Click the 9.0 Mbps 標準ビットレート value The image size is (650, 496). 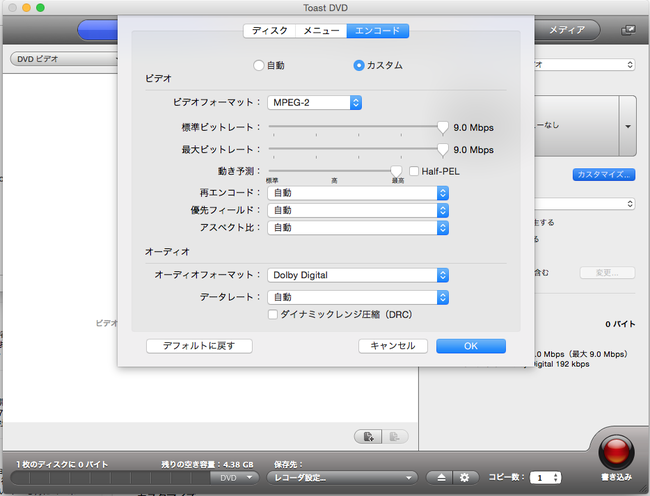(473, 128)
